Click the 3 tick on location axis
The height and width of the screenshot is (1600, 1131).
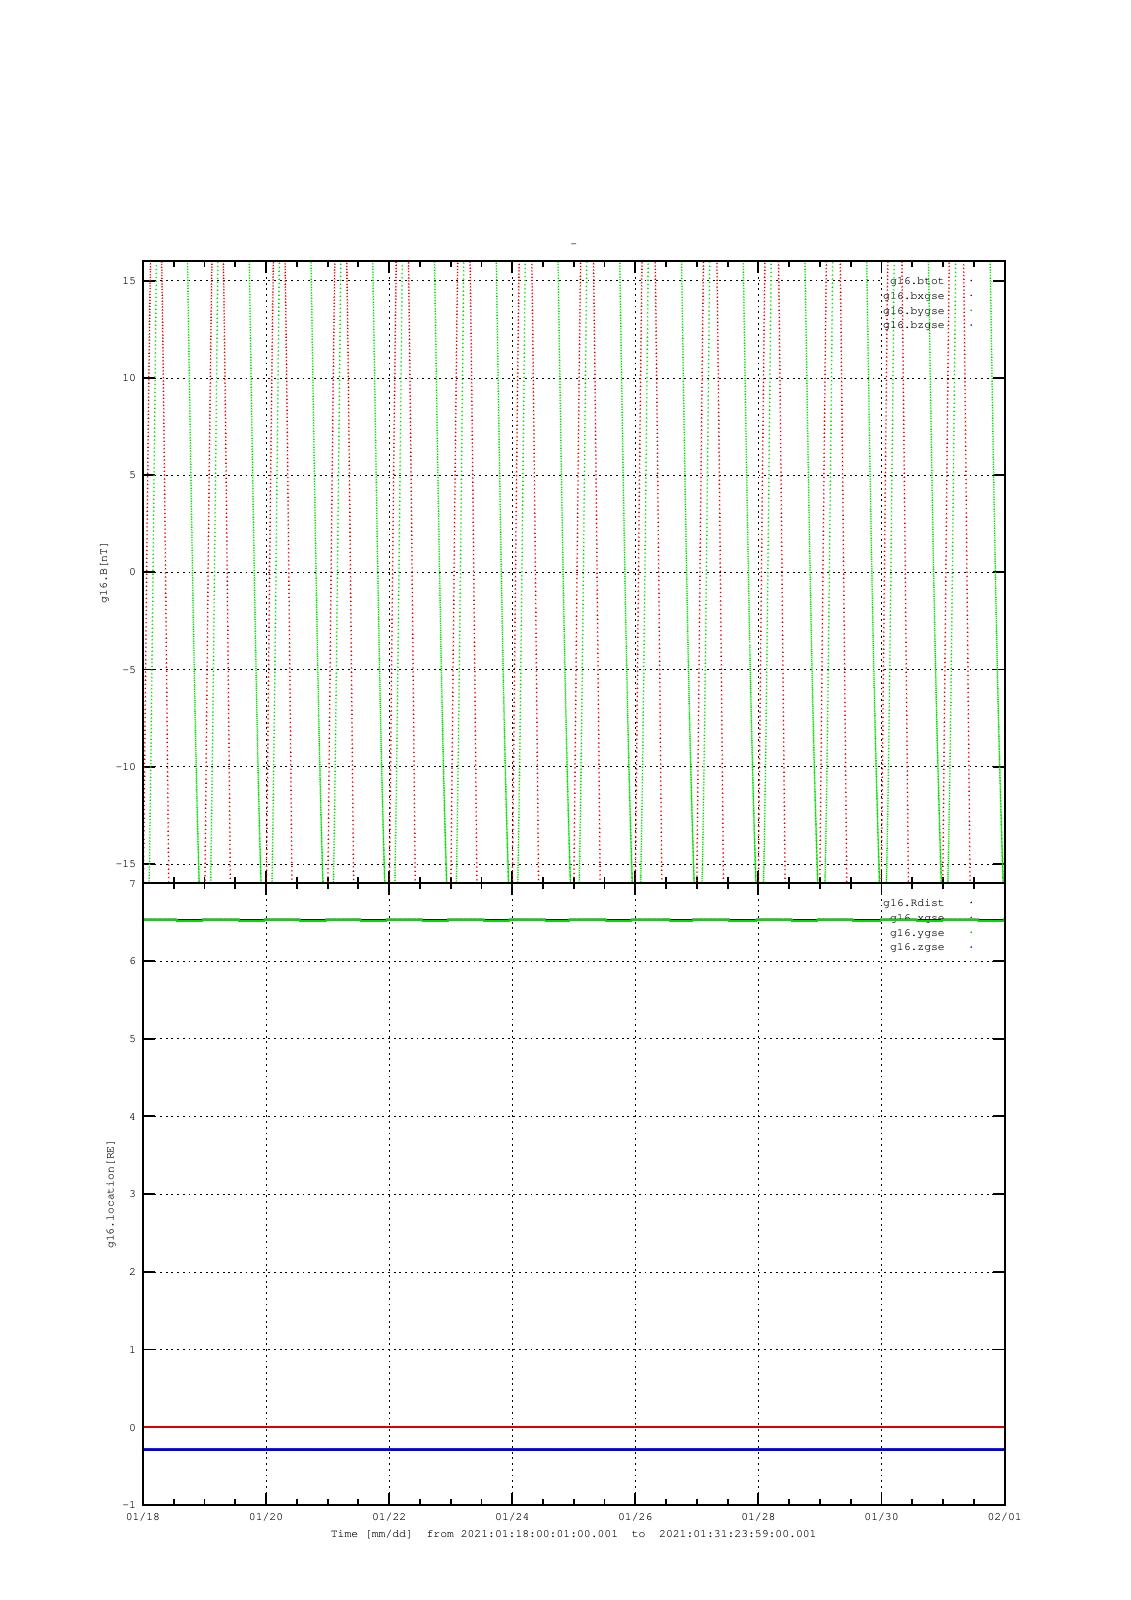click(132, 1194)
